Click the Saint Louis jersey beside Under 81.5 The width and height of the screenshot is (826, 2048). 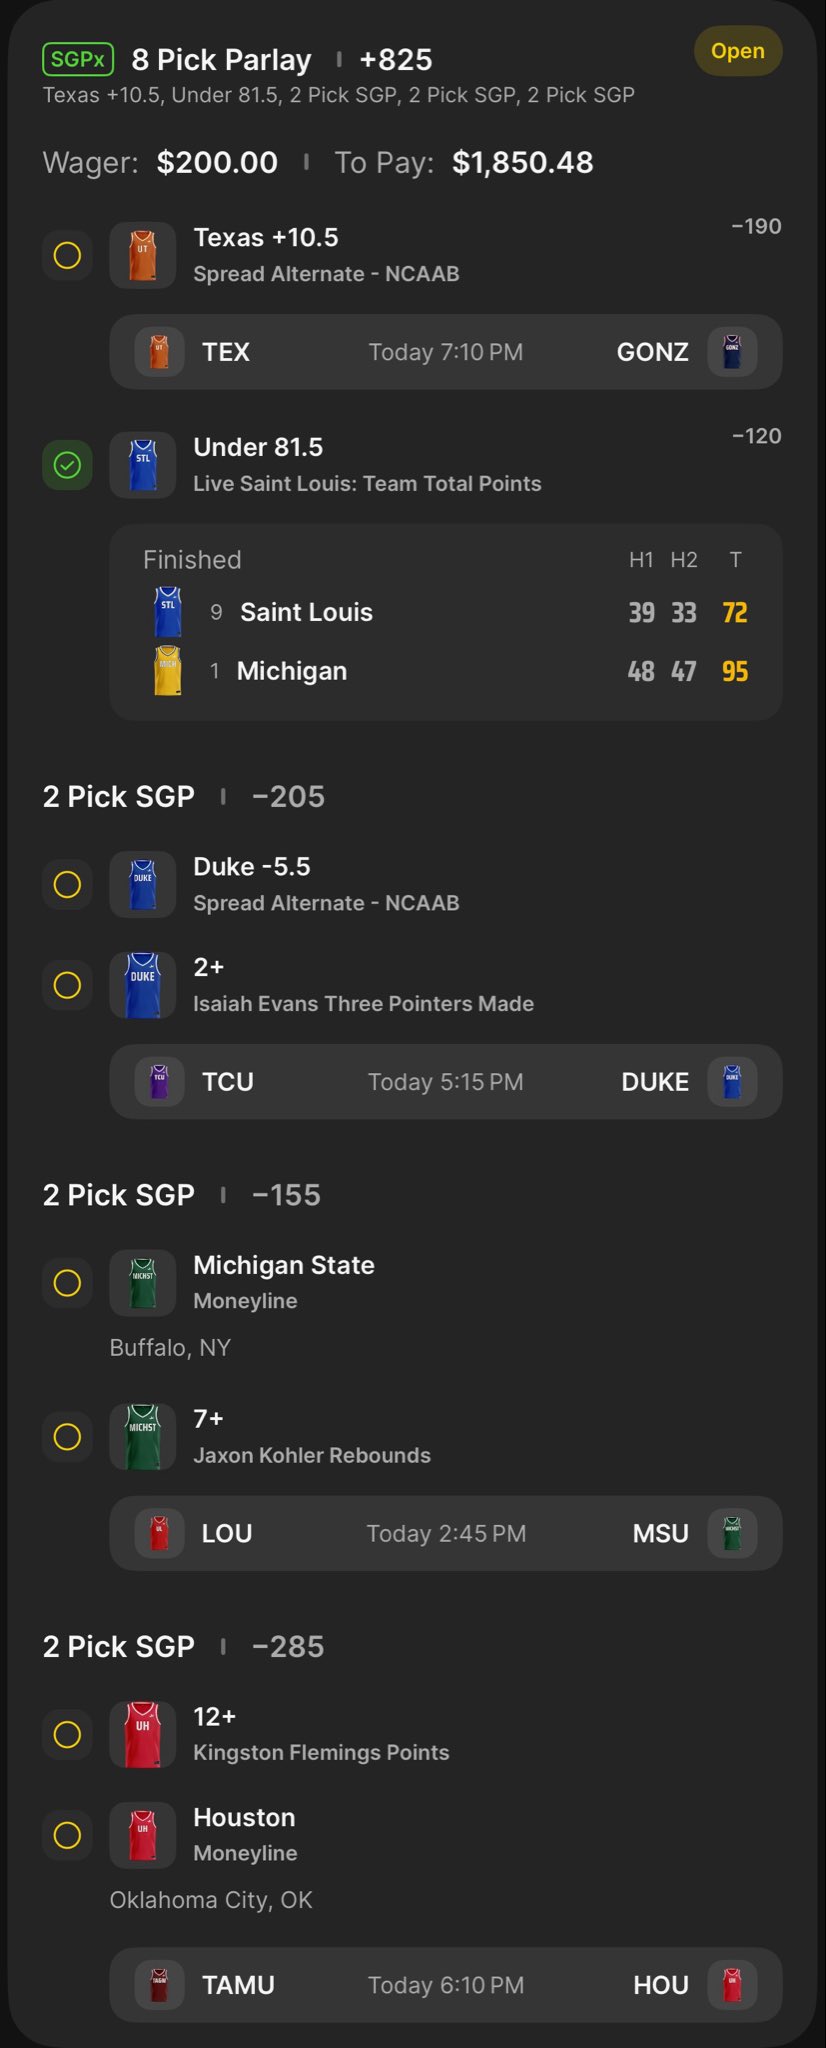tap(143, 465)
